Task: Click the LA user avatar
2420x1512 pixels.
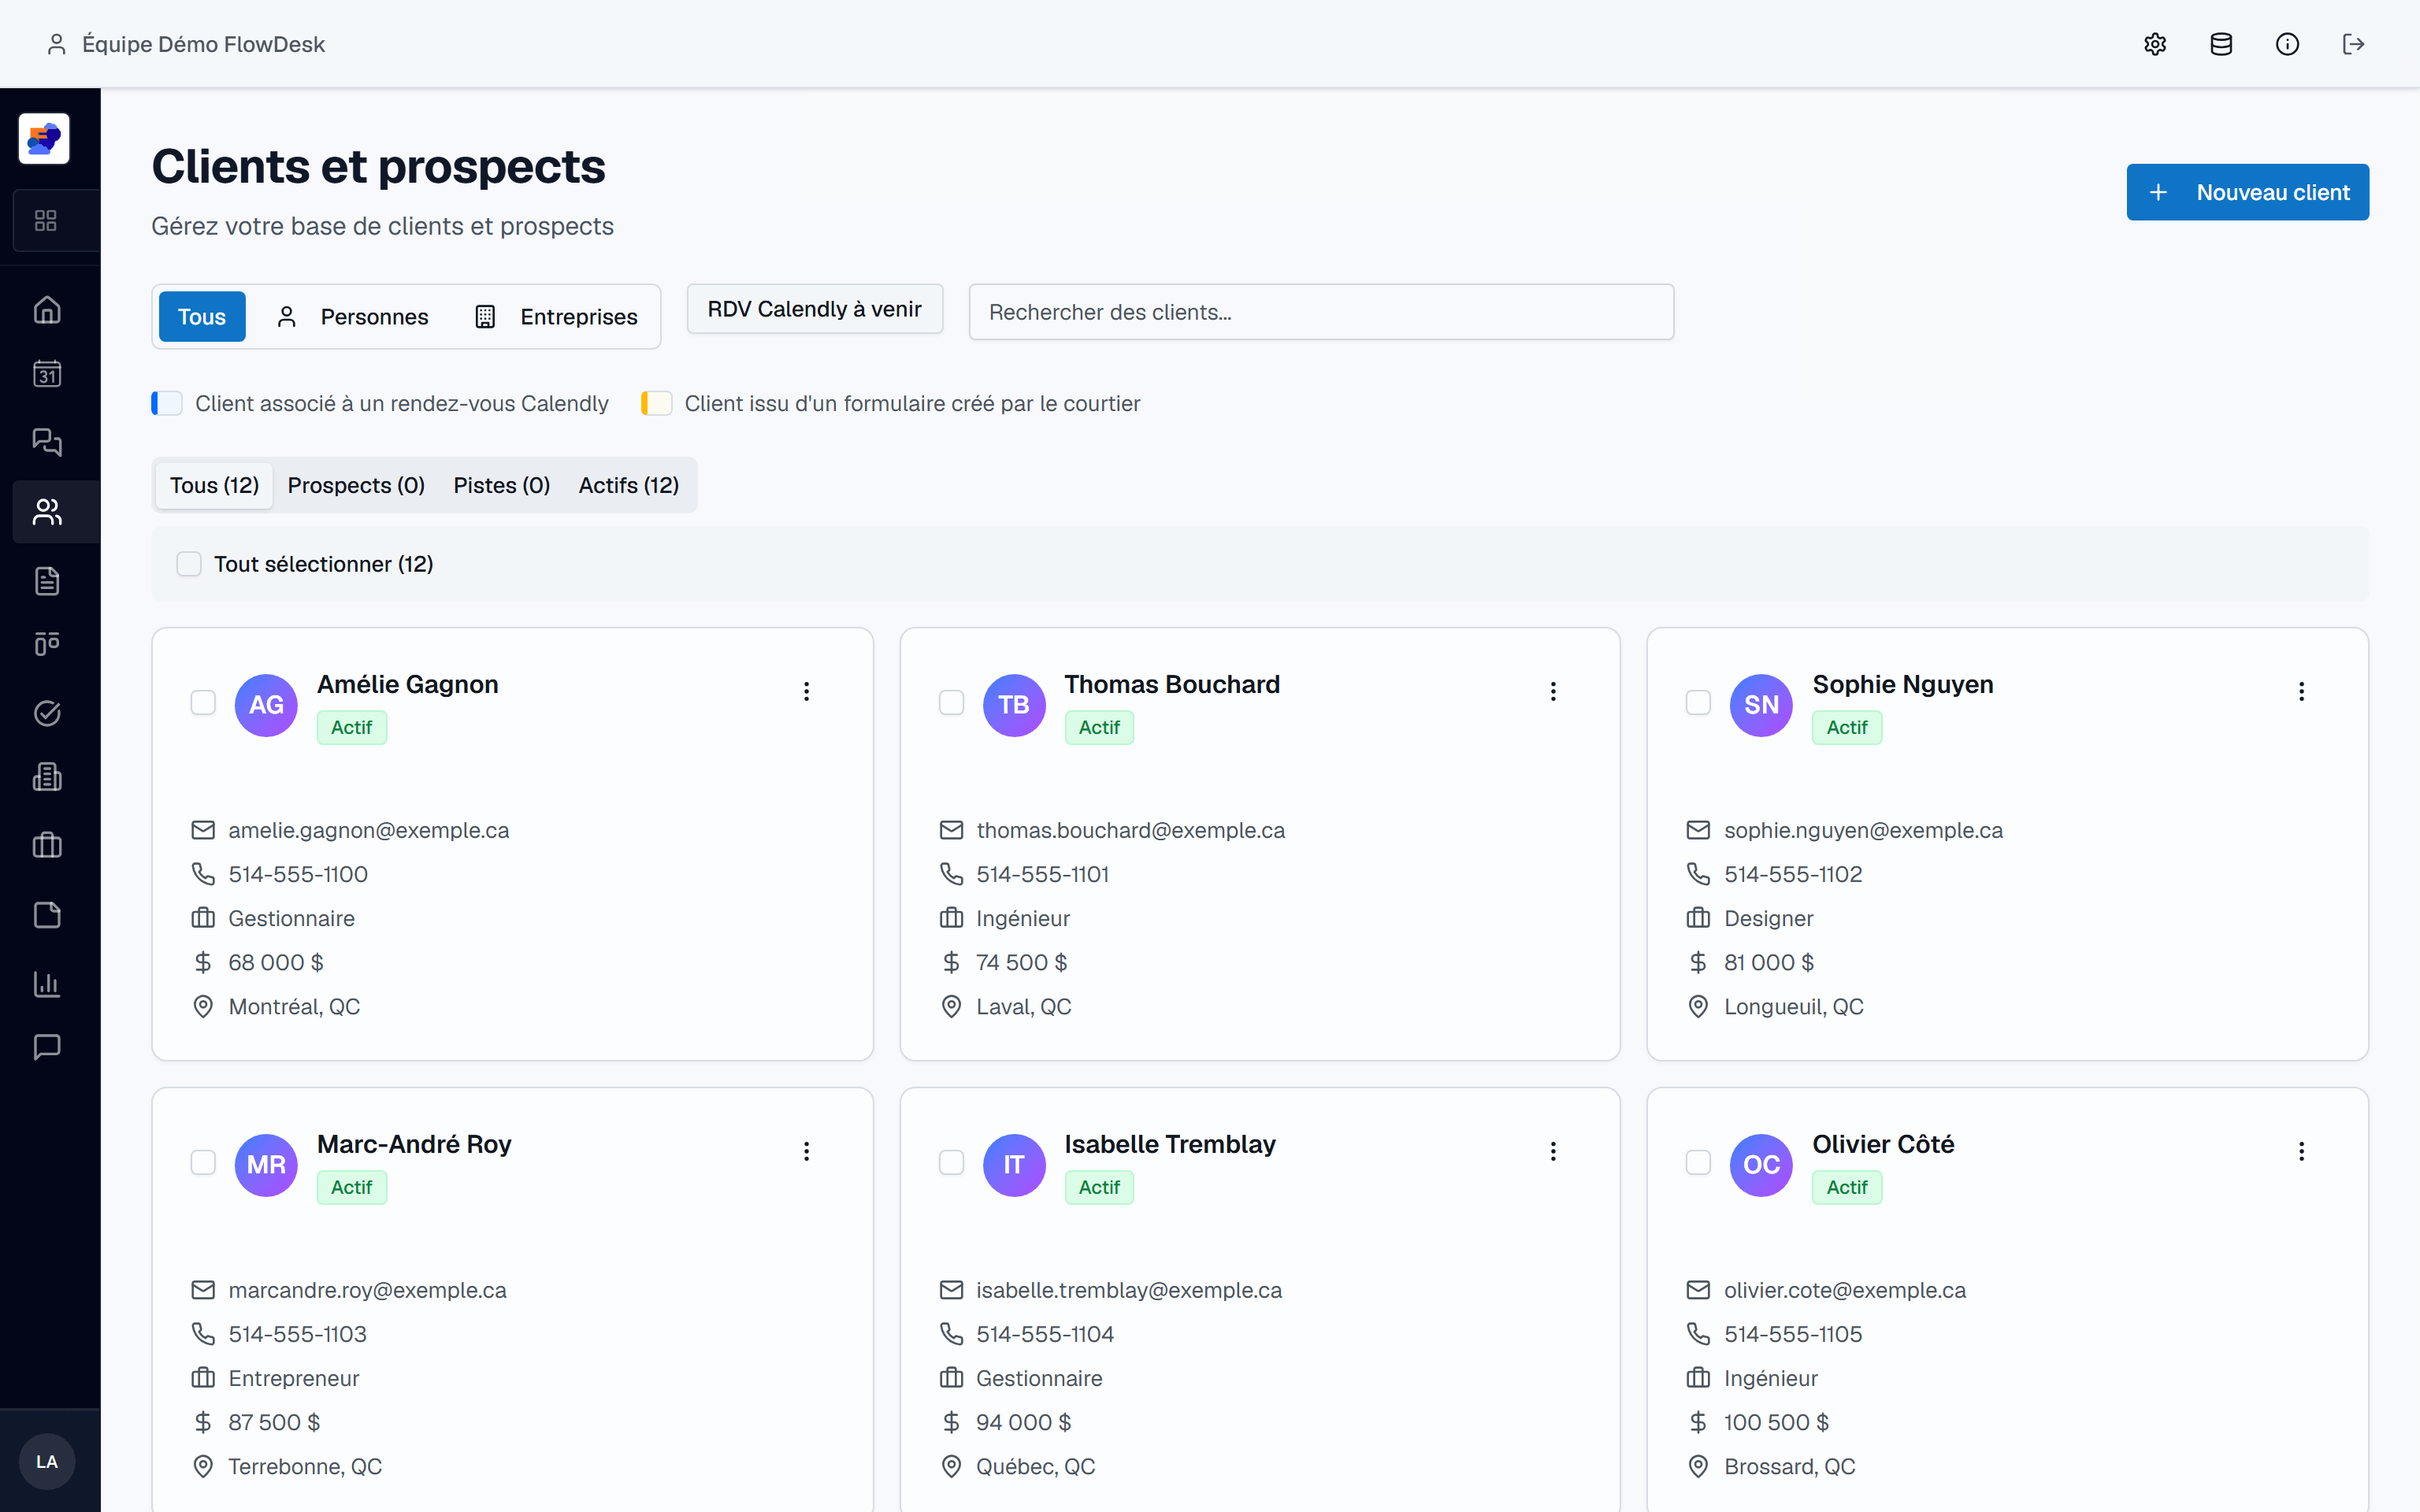Action: 47,1461
